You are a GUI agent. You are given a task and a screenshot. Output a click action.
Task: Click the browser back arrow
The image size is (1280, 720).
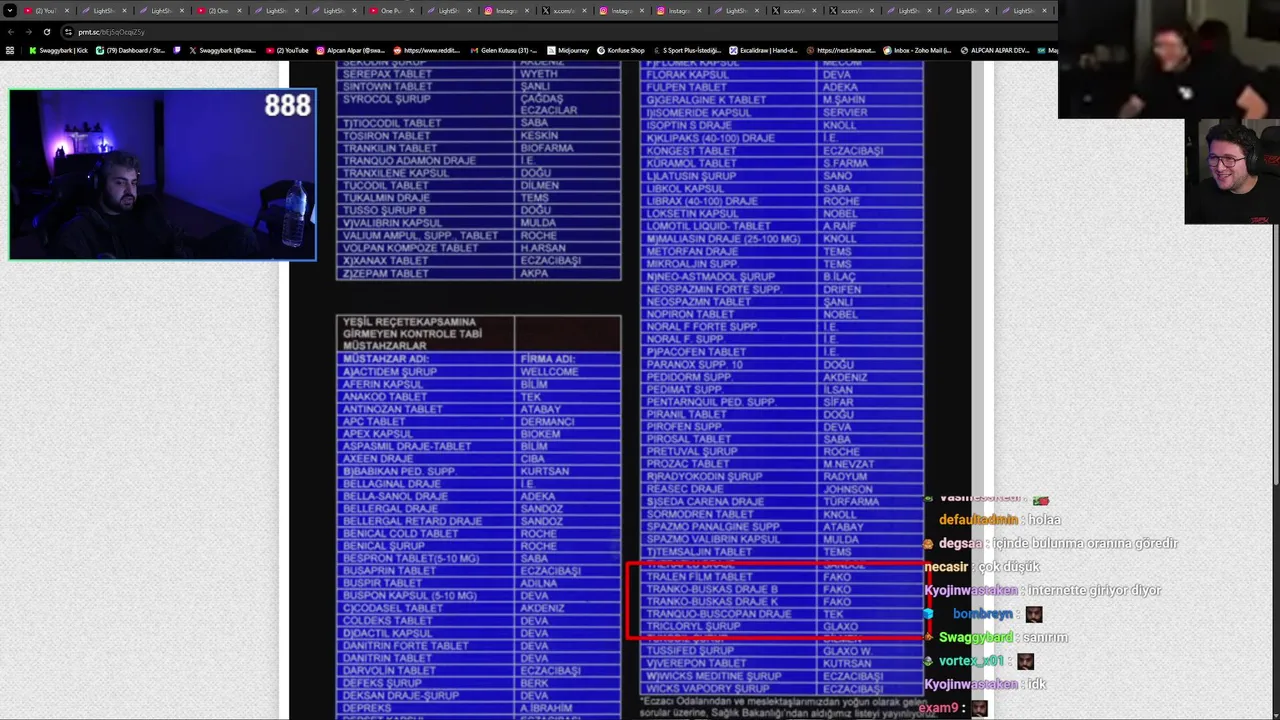(10, 32)
